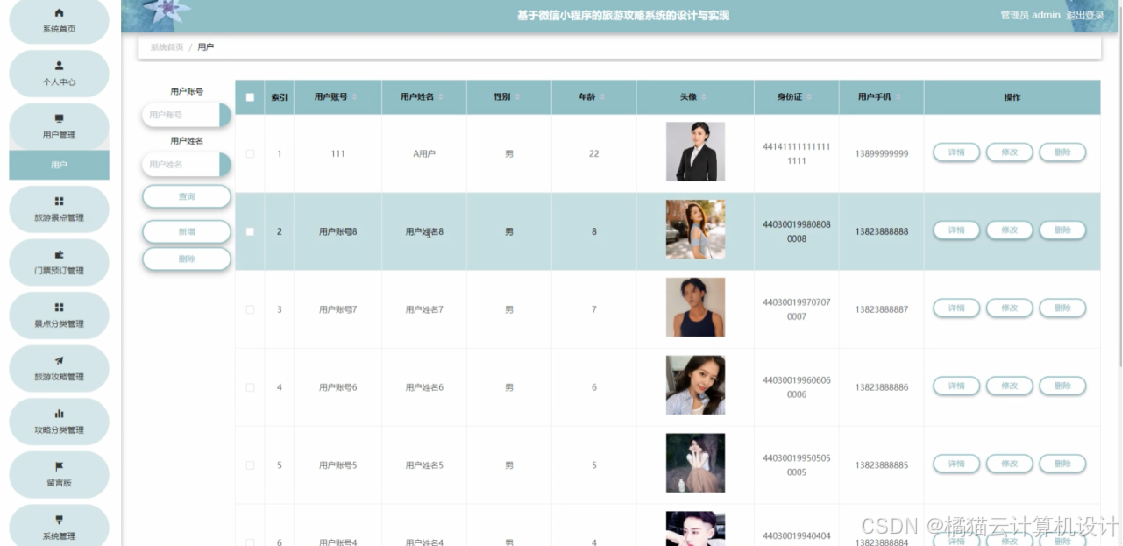This screenshot has height=546, width=1123.
Task: Open 详情 for user 111
Action: click(956, 152)
